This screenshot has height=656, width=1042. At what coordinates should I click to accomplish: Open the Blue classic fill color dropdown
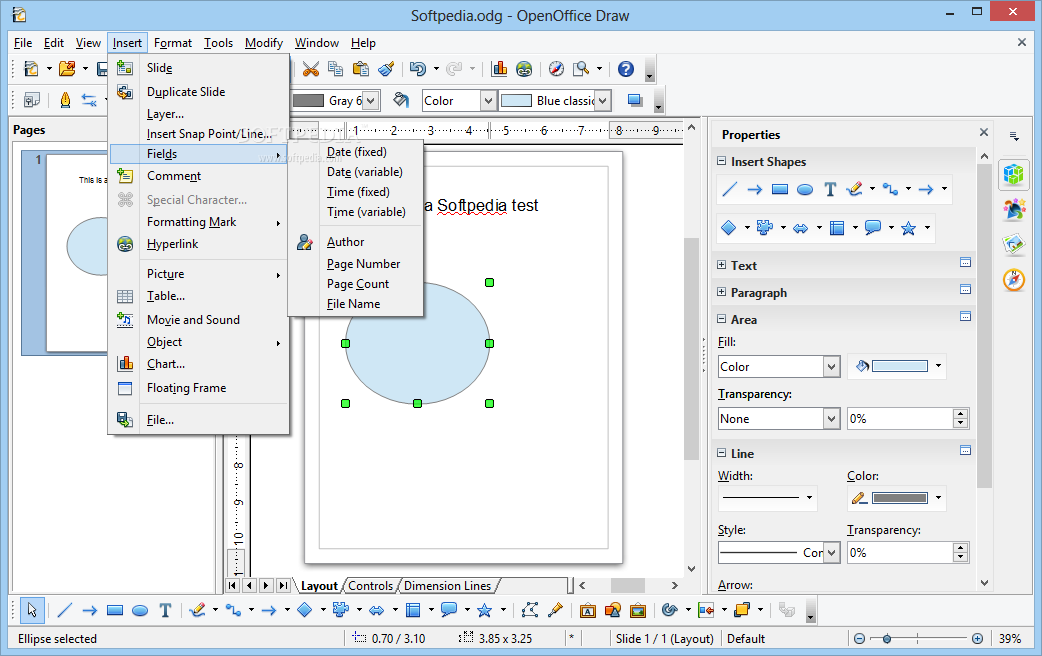603,101
